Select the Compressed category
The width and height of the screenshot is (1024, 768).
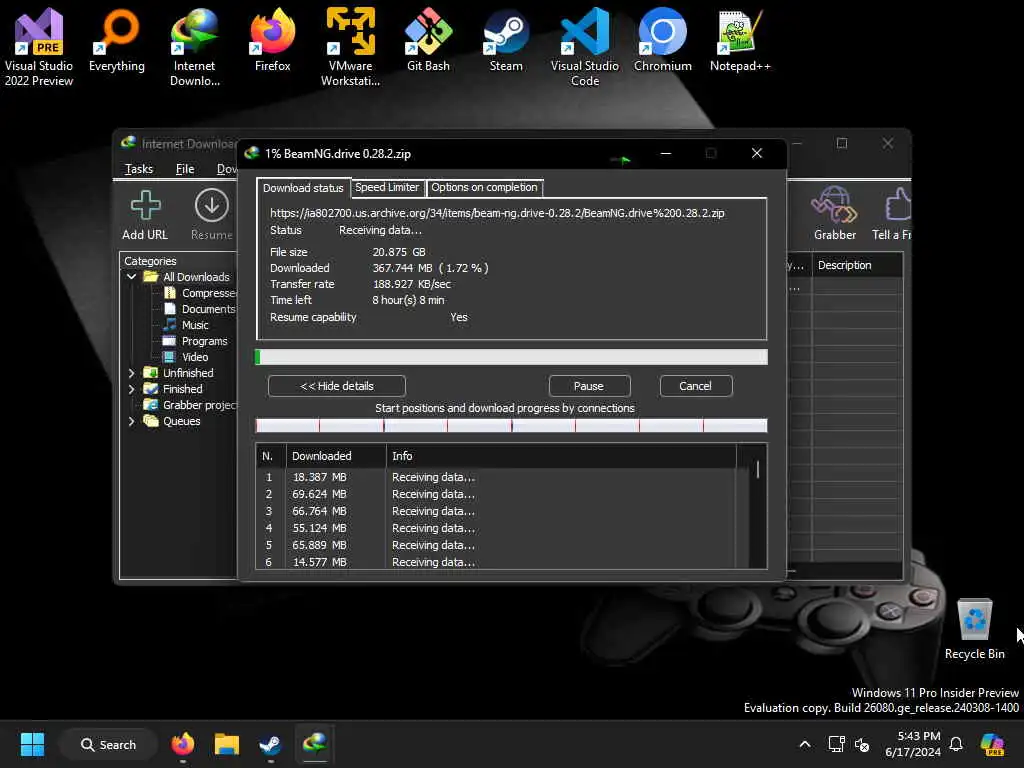200,293
